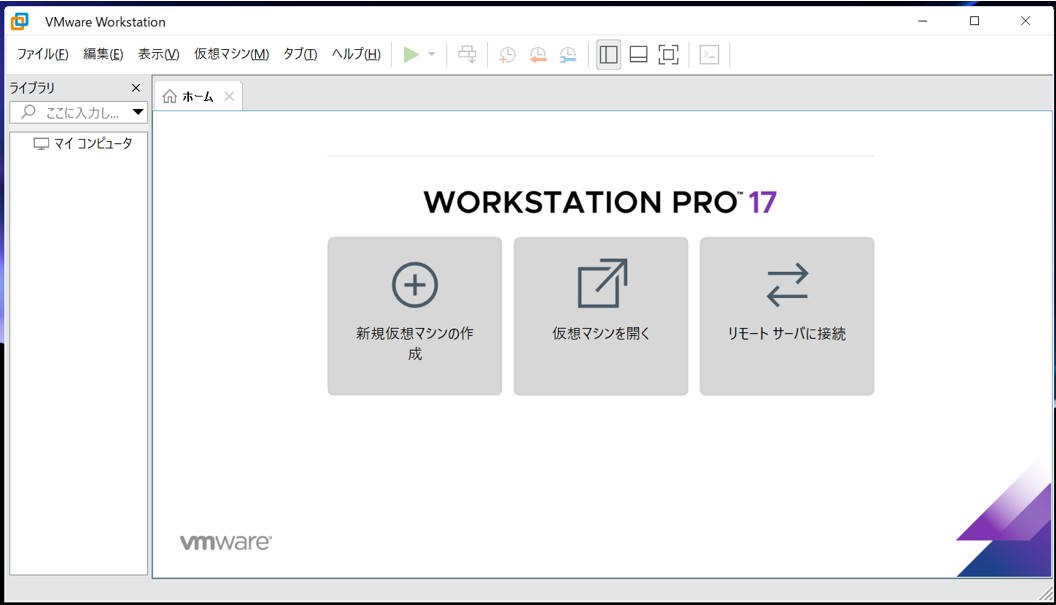This screenshot has height=605, width=1056.
Task: Click the Send Ctrl+Alt+Del toolbar icon
Action: [x=467, y=55]
